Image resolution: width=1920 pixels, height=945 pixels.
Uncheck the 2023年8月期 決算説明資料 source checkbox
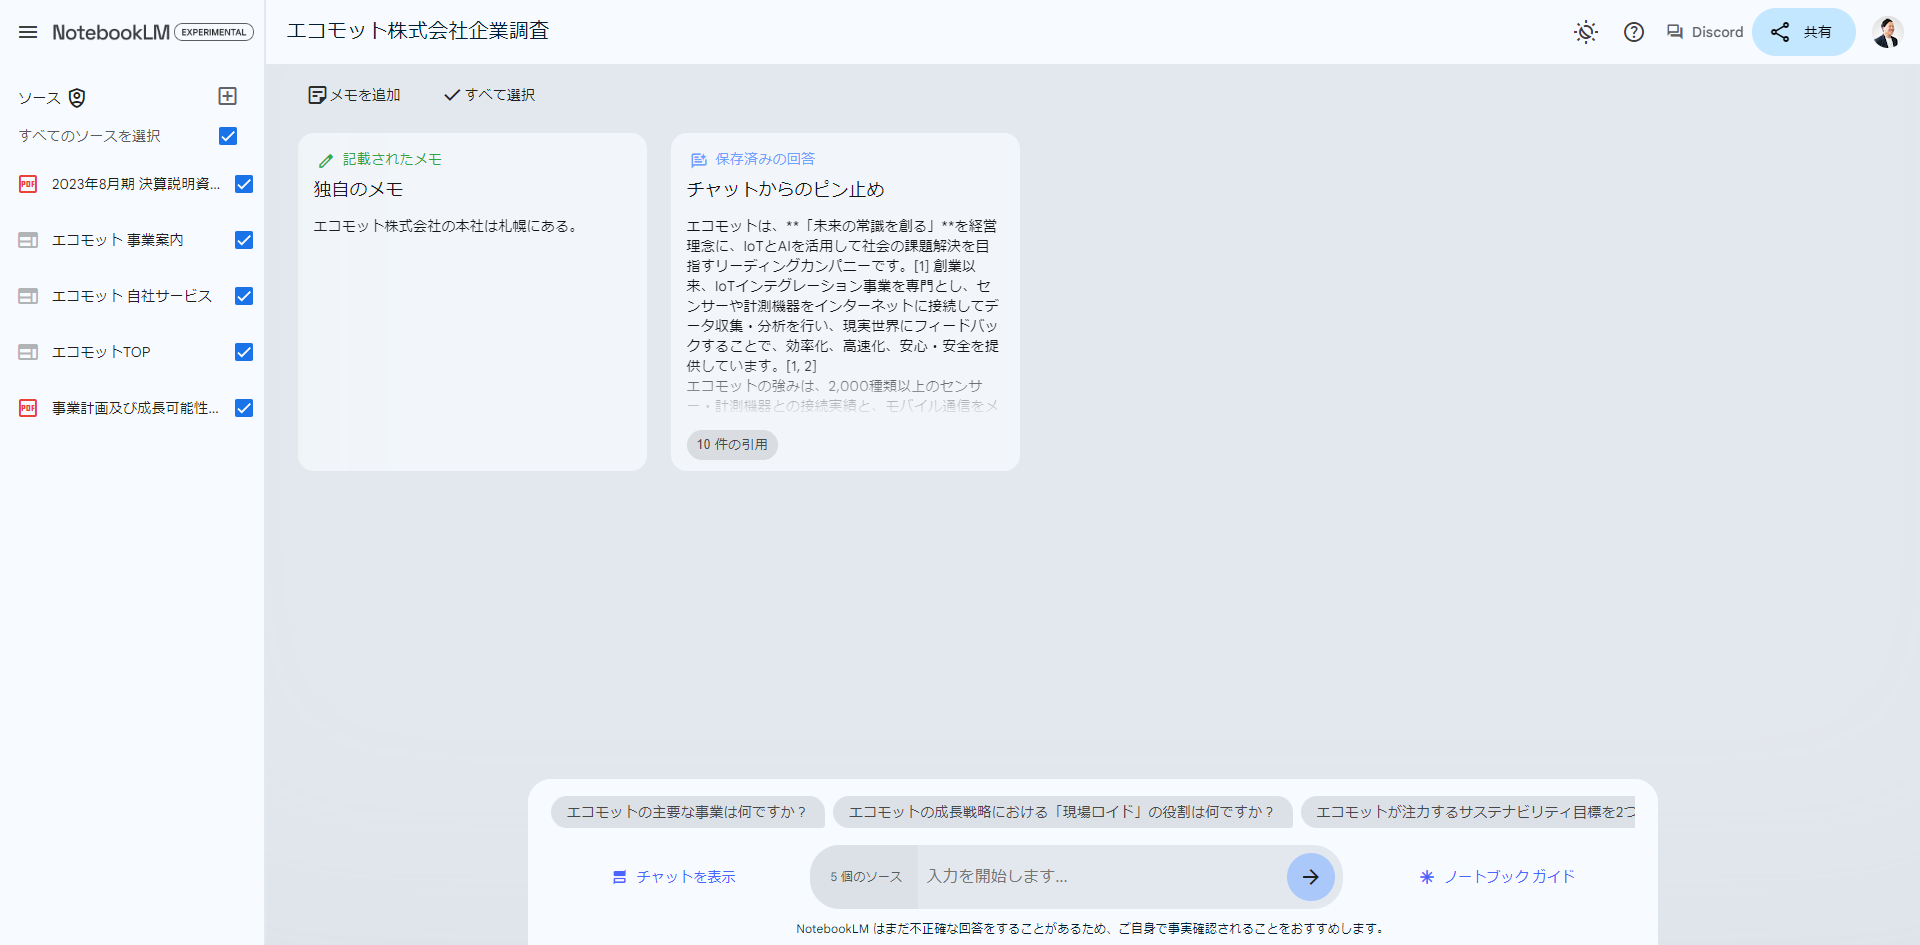244,184
